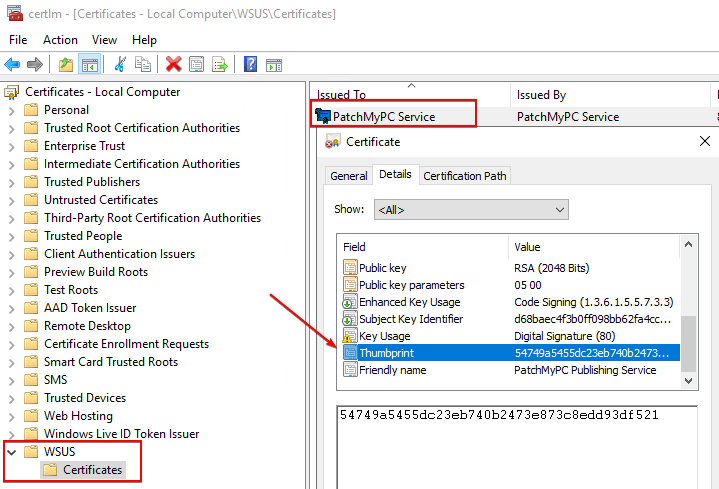The height and width of the screenshot is (489, 719).
Task: Click the Value column header
Action: pyautogui.click(x=594, y=247)
